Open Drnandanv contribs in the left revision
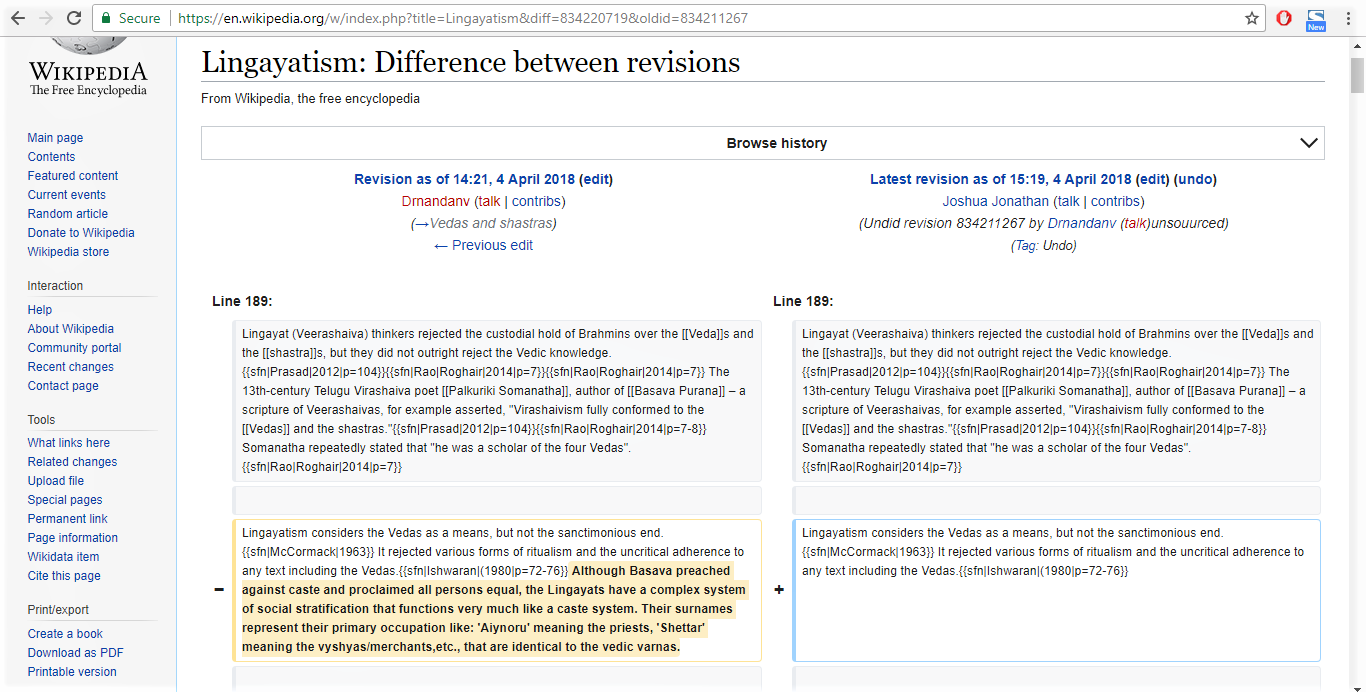The image size is (1366, 692). point(538,201)
